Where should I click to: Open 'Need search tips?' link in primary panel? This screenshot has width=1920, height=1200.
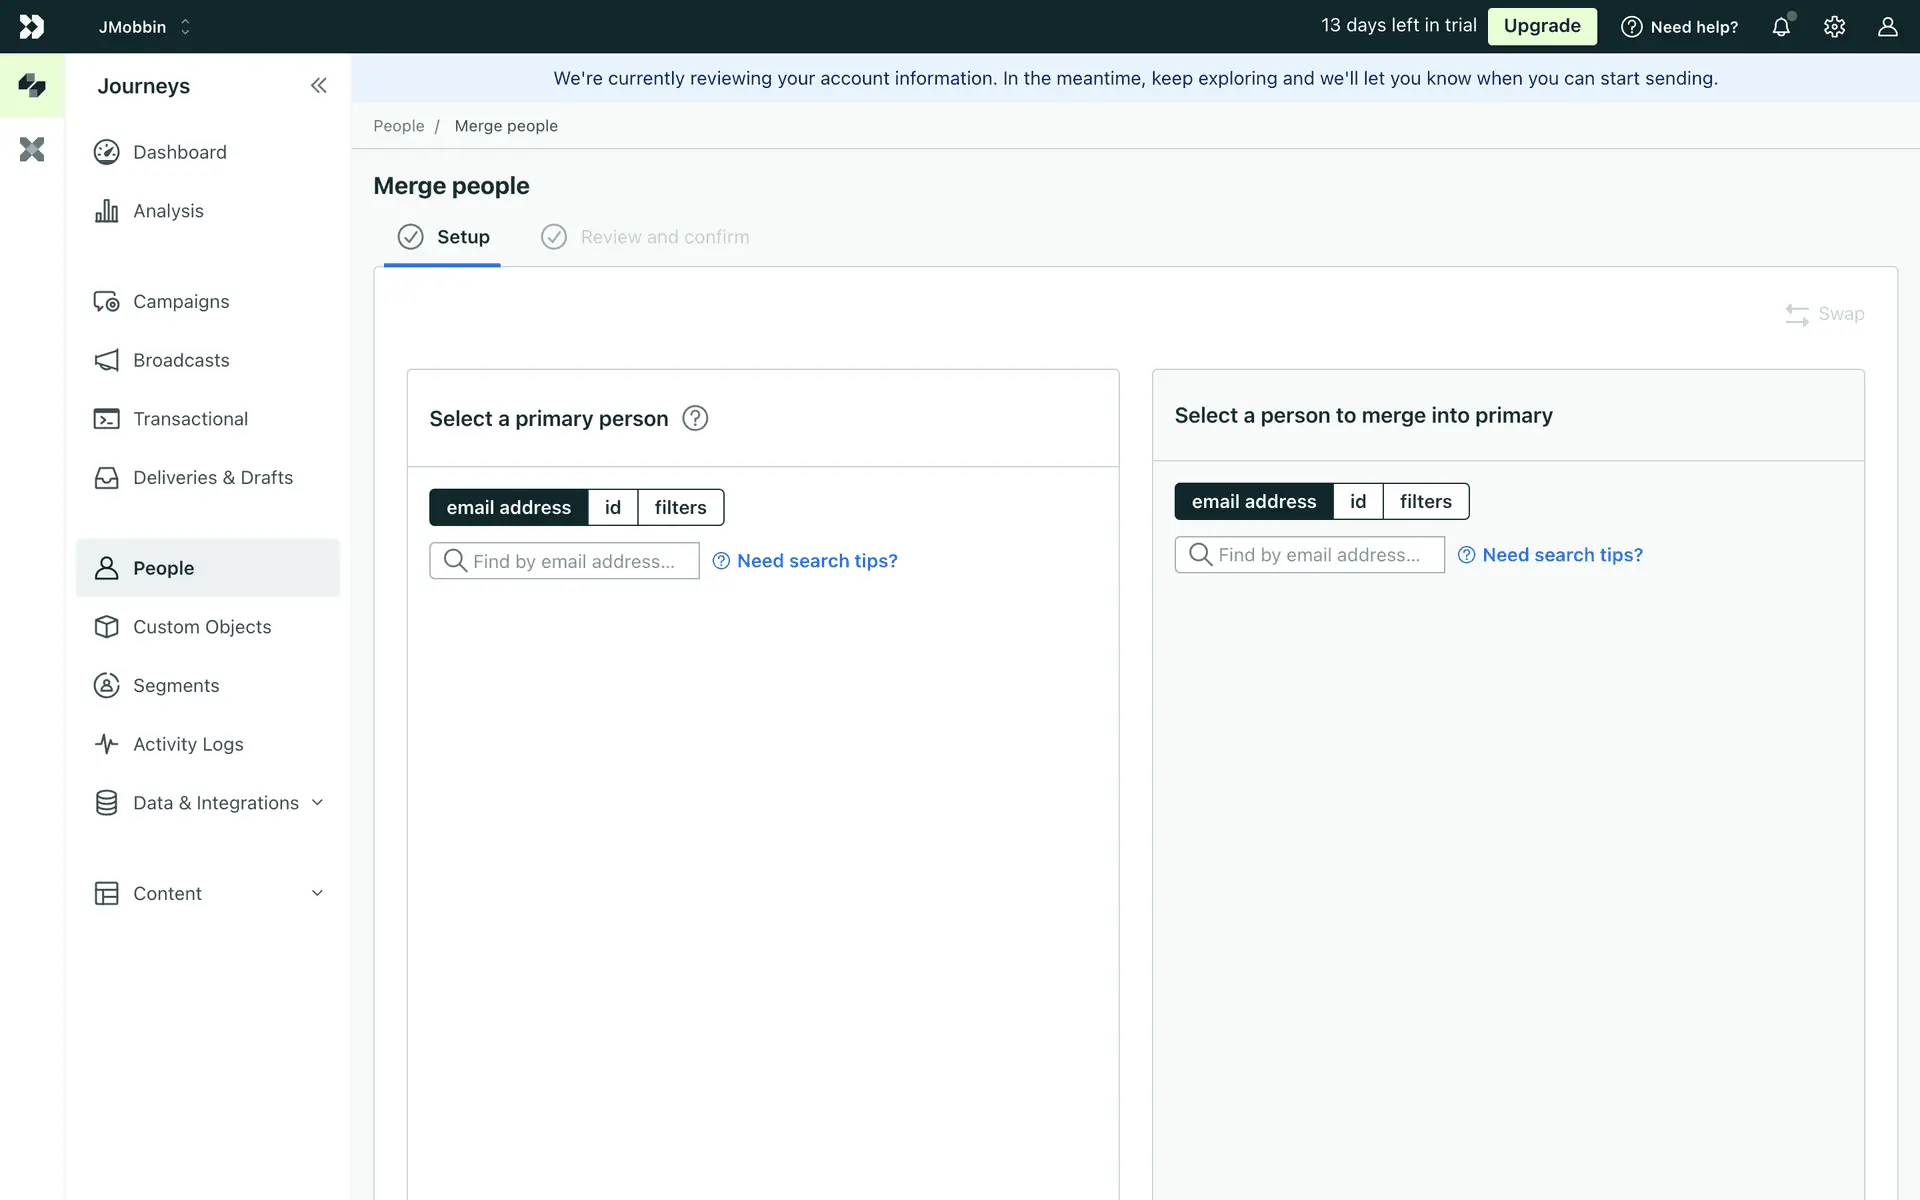coord(816,561)
